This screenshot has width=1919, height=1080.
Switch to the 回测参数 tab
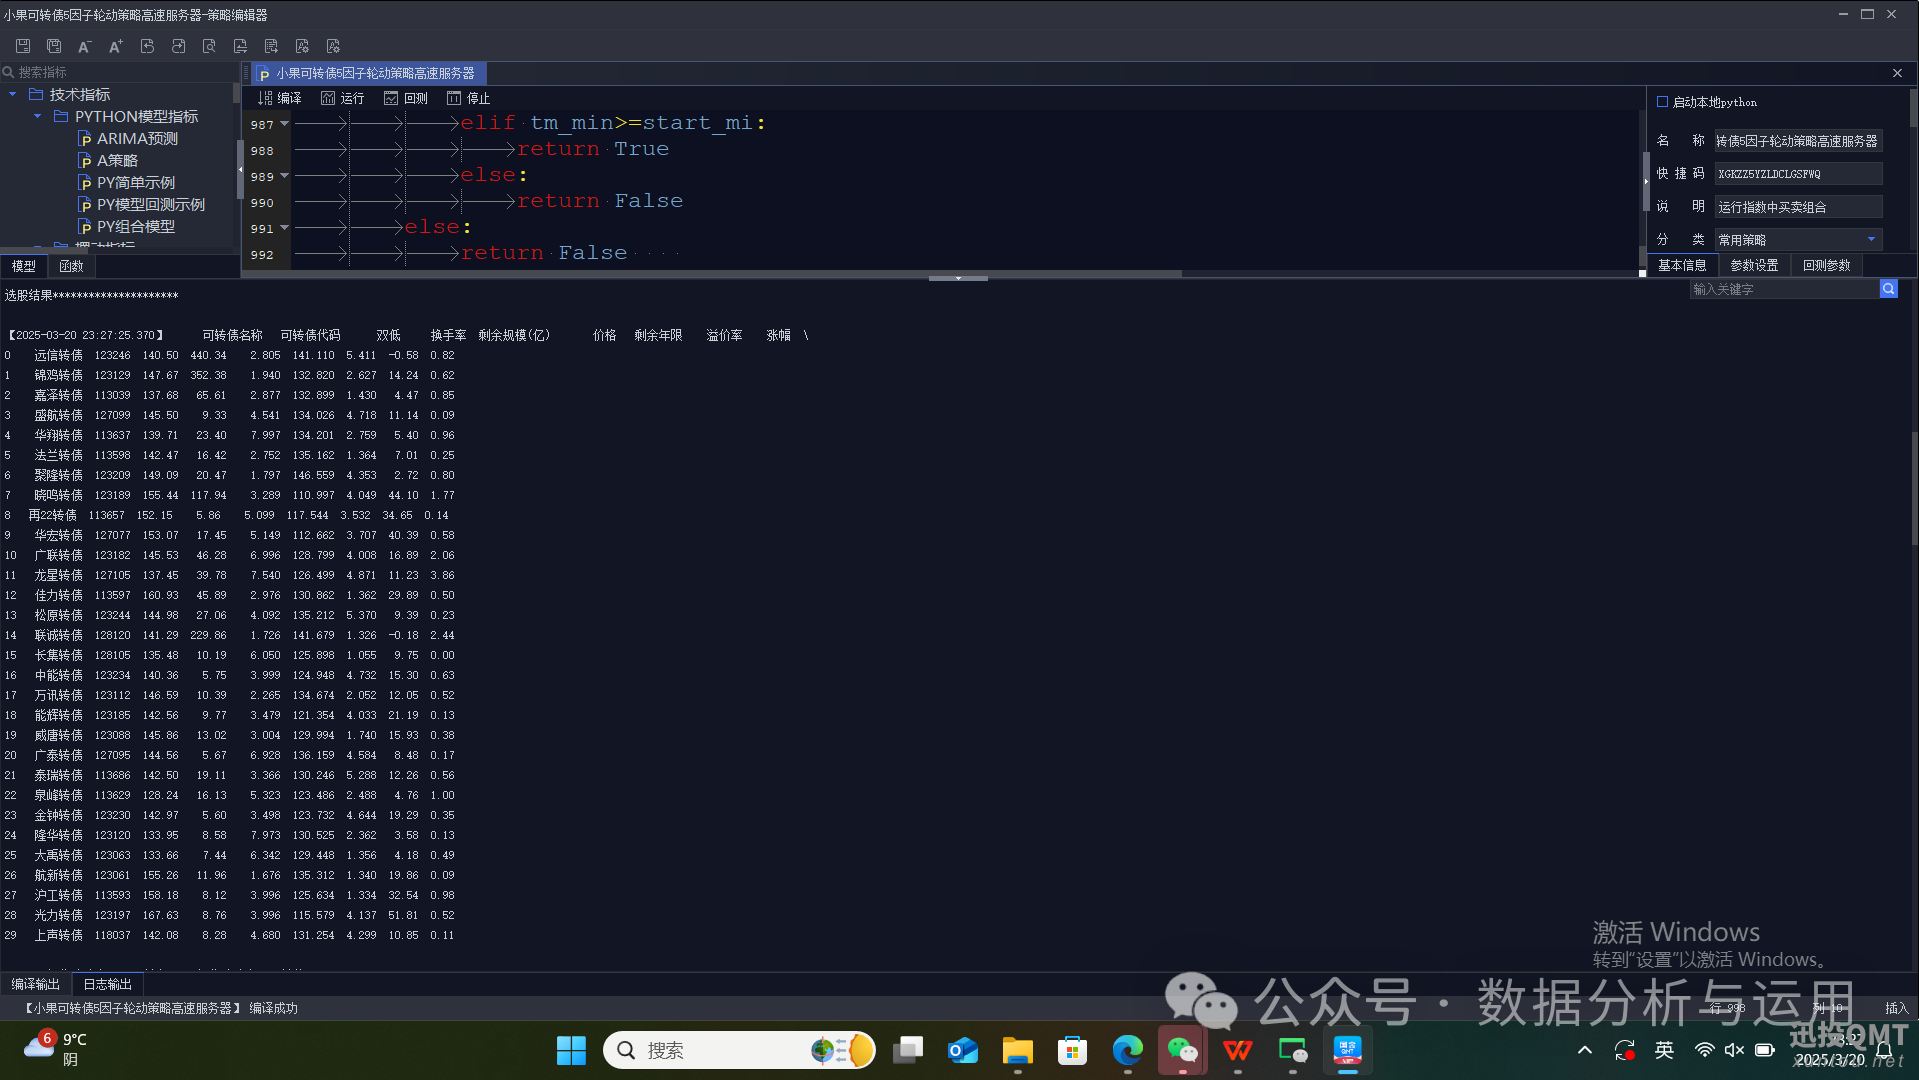pos(1826,265)
